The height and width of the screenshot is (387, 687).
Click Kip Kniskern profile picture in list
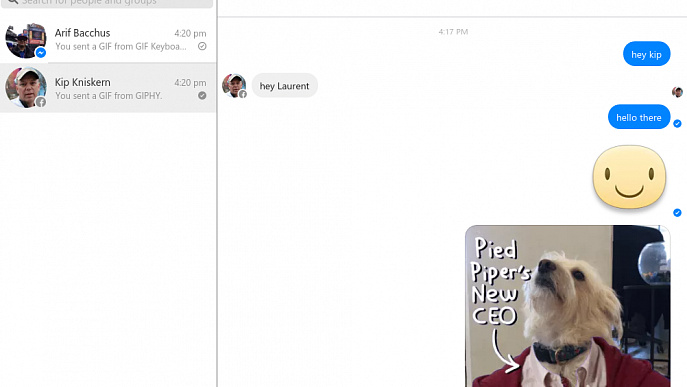click(x=26, y=87)
